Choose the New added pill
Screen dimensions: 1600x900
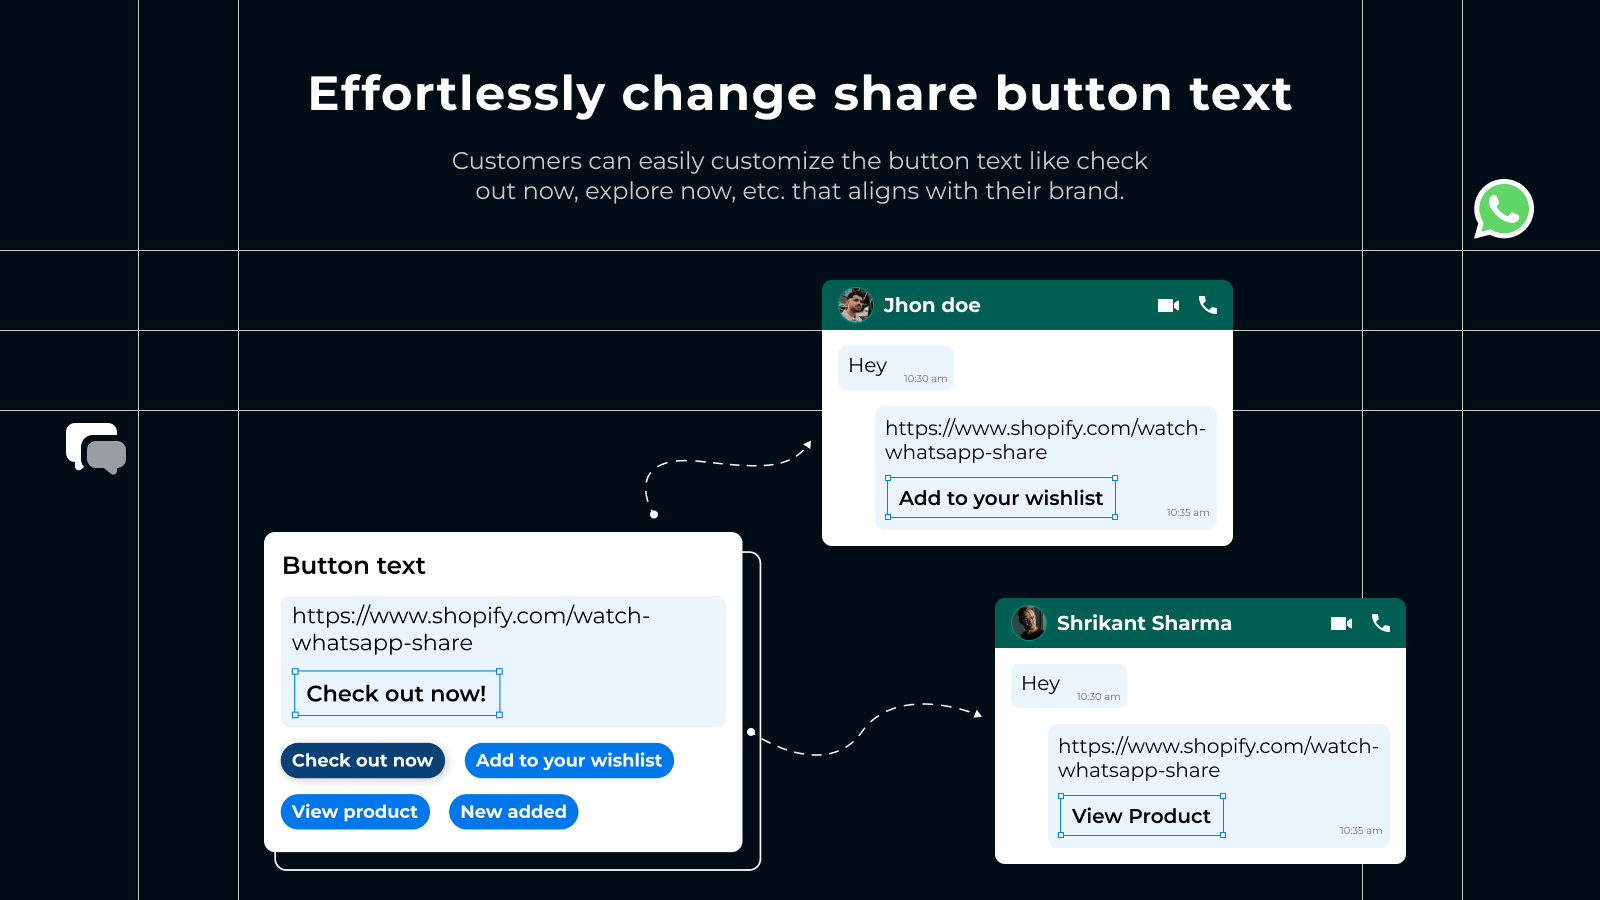pyautogui.click(x=513, y=812)
